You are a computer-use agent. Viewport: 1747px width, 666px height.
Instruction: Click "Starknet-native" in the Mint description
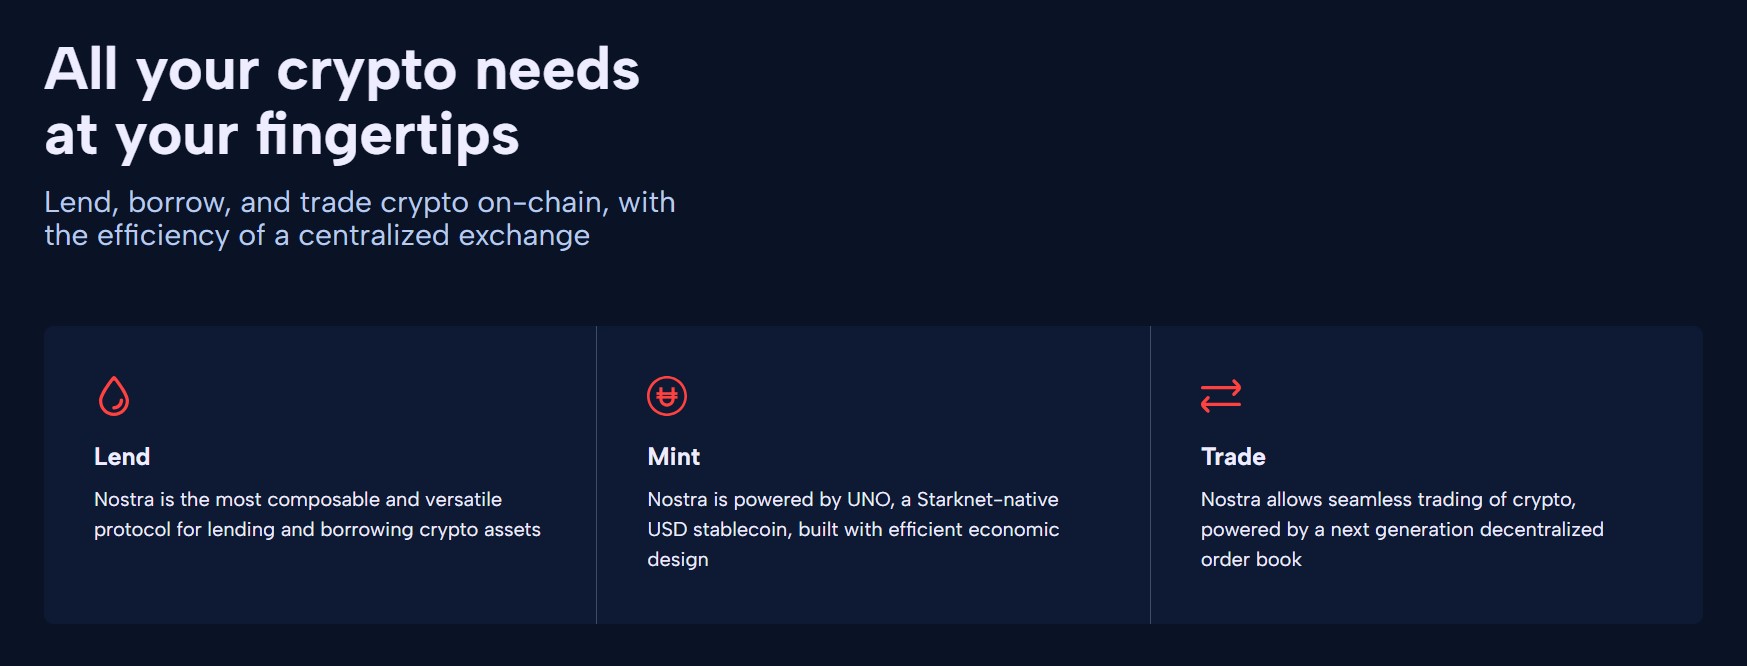987,499
